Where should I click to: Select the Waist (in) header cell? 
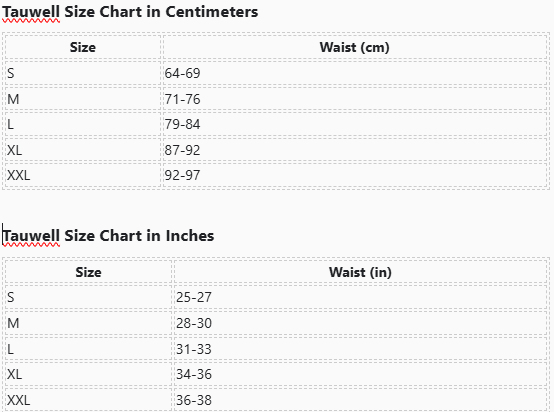pyautogui.click(x=360, y=272)
